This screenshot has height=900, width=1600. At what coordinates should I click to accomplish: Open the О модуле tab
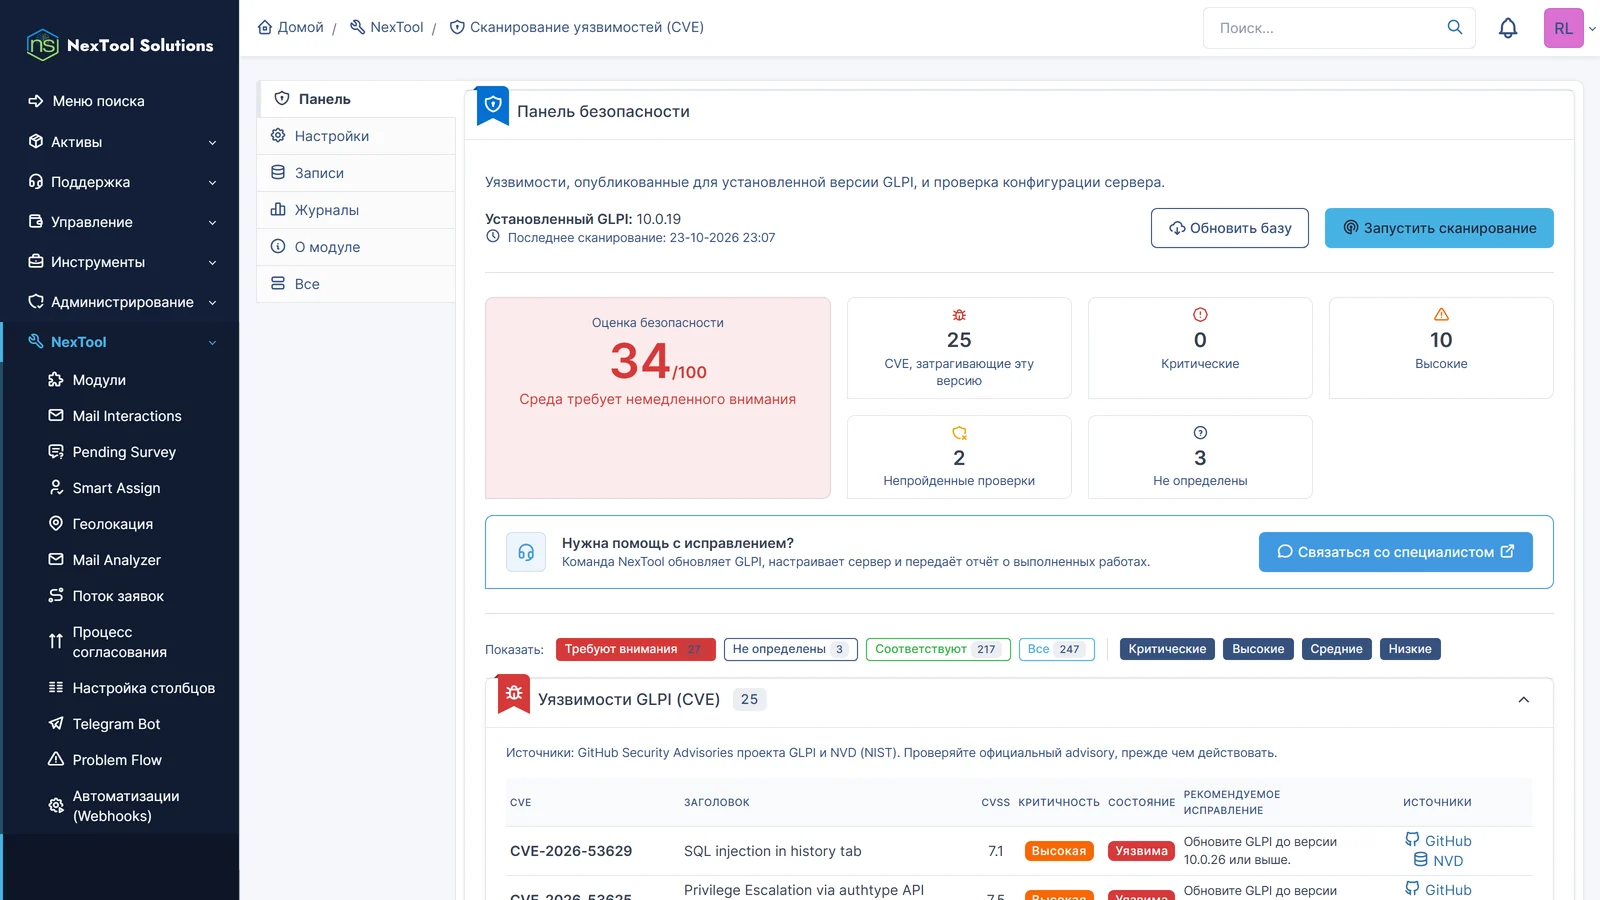click(356, 247)
